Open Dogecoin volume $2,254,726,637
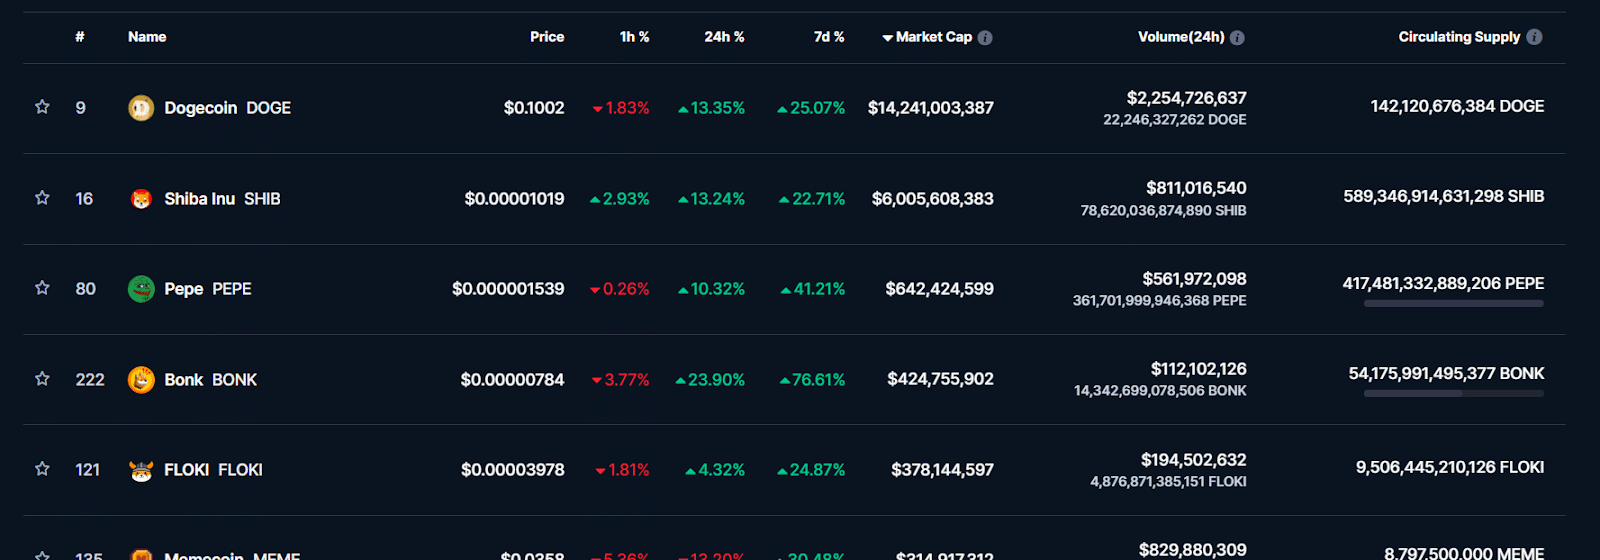This screenshot has width=1600, height=560. point(1187,98)
